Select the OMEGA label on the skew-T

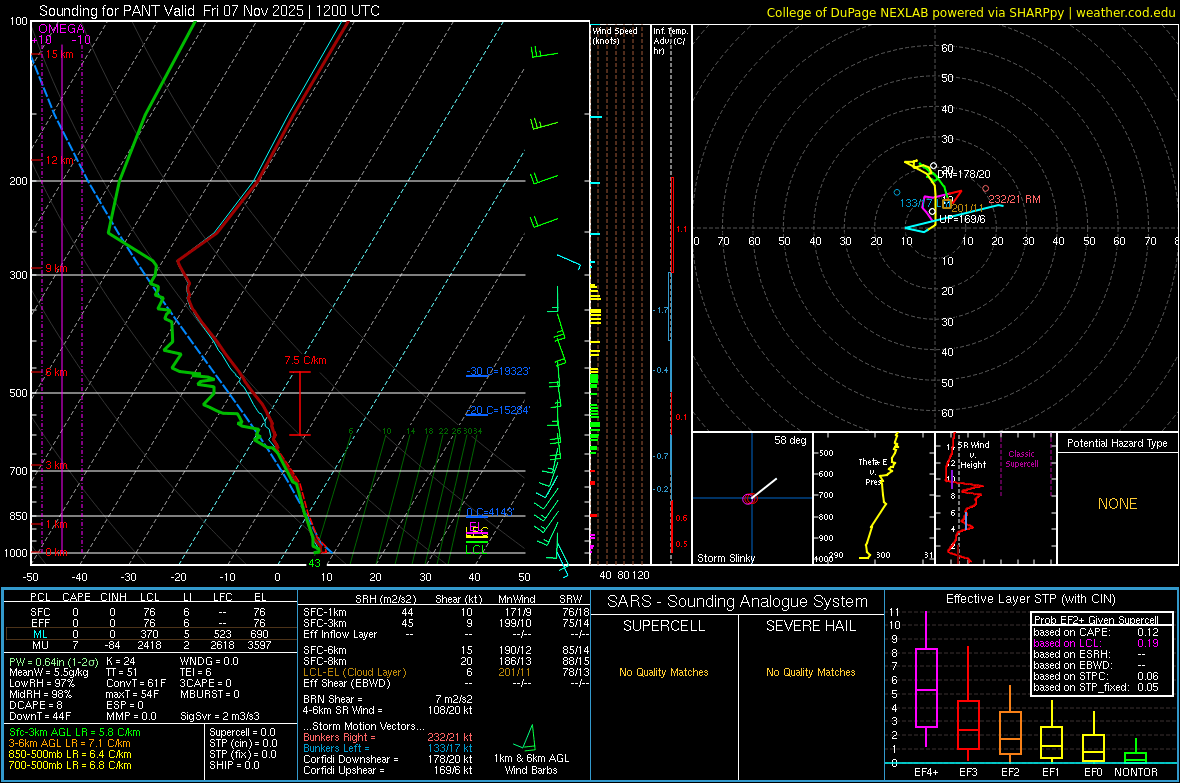pyautogui.click(x=62, y=29)
